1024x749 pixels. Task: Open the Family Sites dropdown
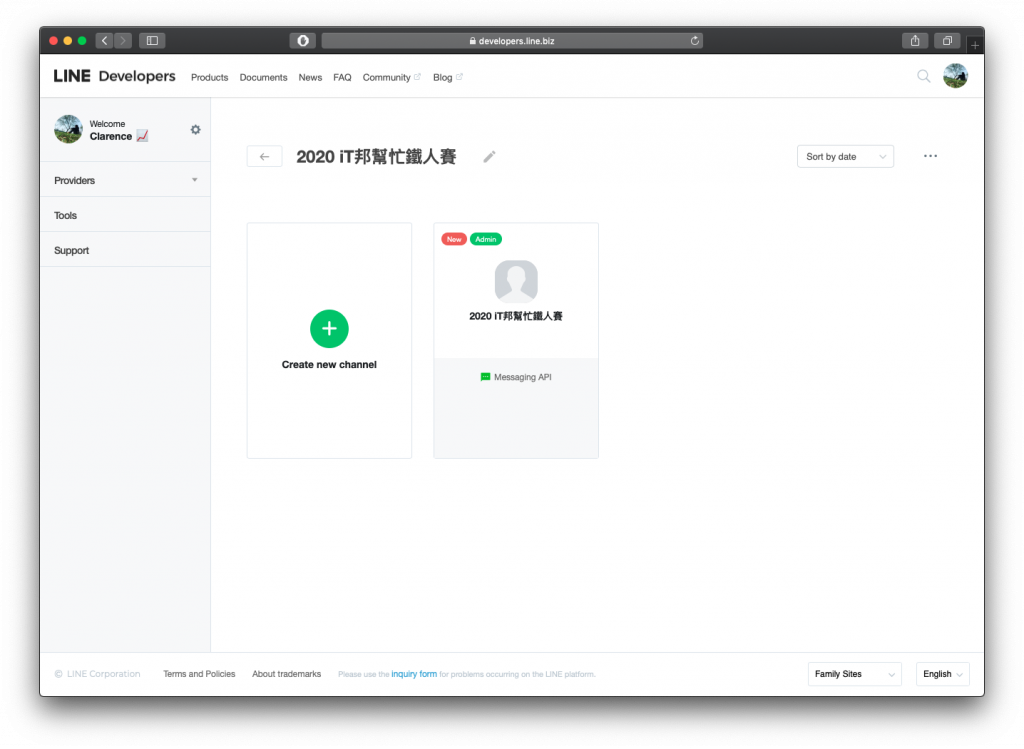point(854,674)
